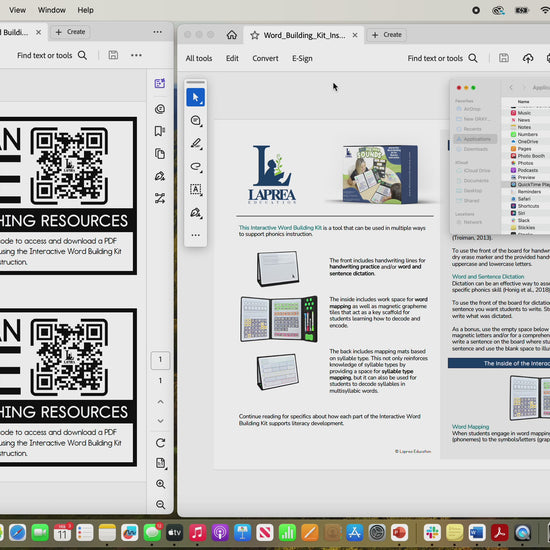Select the freehand Draw loop tool
The width and height of the screenshot is (550, 550).
pyautogui.click(x=195, y=166)
